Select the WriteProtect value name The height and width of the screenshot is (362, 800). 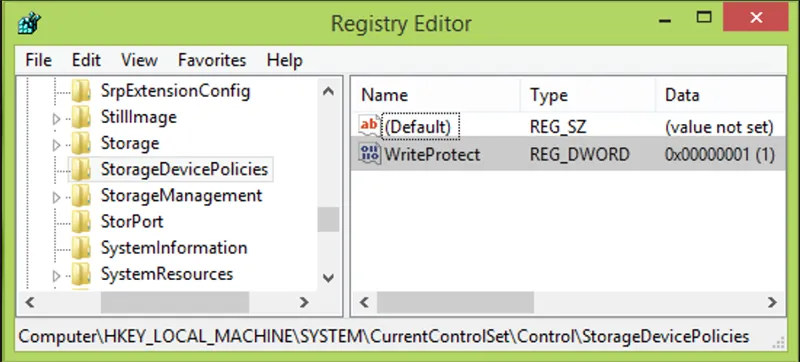pos(432,154)
